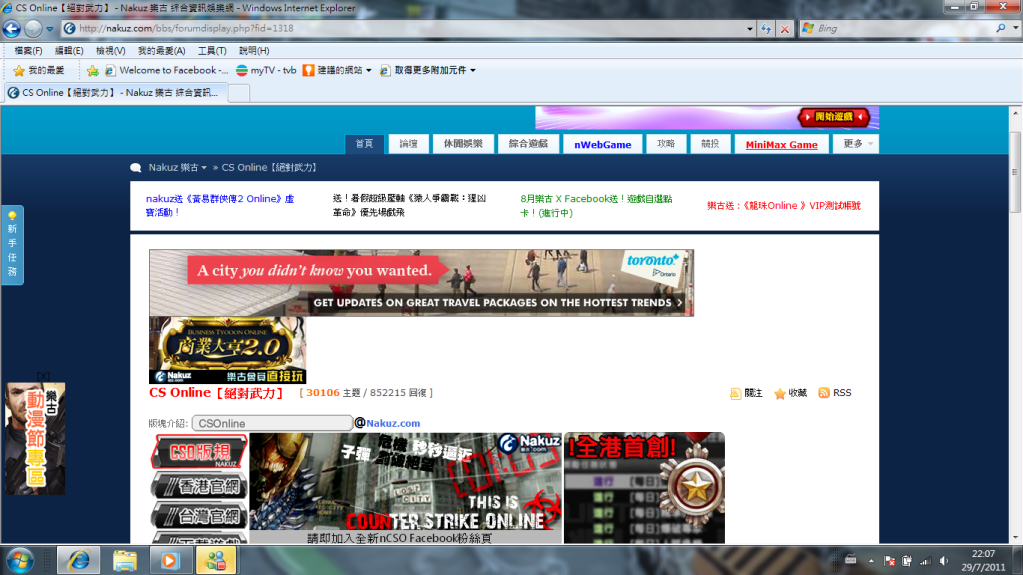Open the 我的最愛(A) menu
This screenshot has width=1023, height=575.
pos(161,51)
